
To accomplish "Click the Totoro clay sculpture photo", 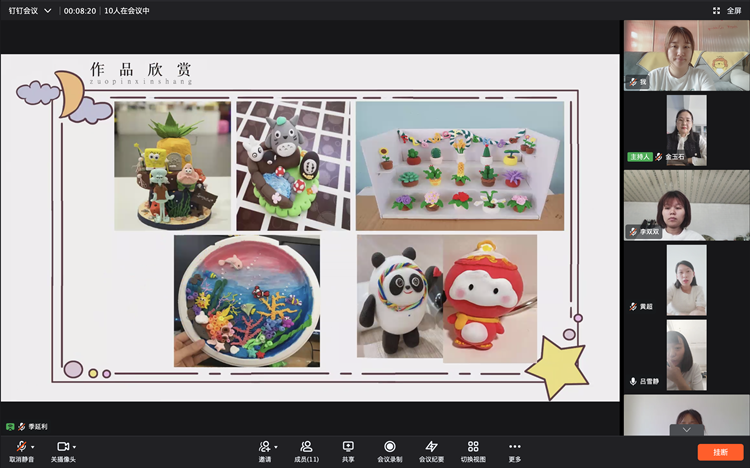I will pyautogui.click(x=293, y=166).
